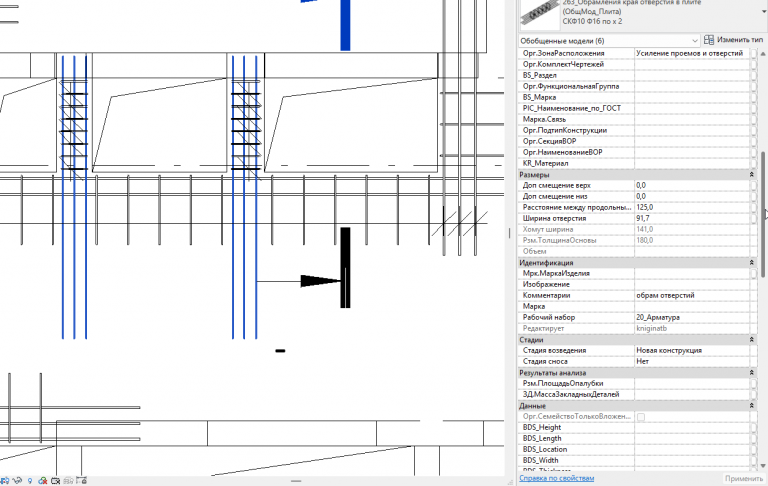
Task: Click the greyed Хомут ширина row
Action: [638, 229]
